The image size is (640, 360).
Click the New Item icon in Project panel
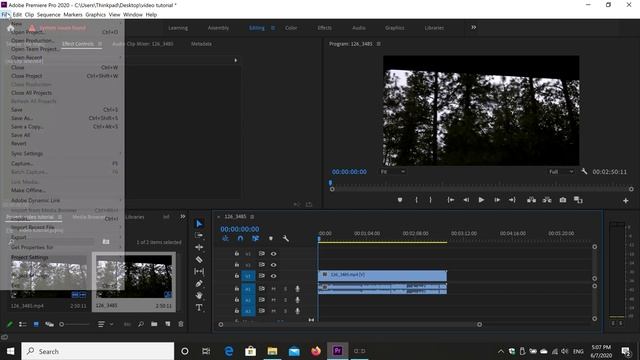point(168,324)
